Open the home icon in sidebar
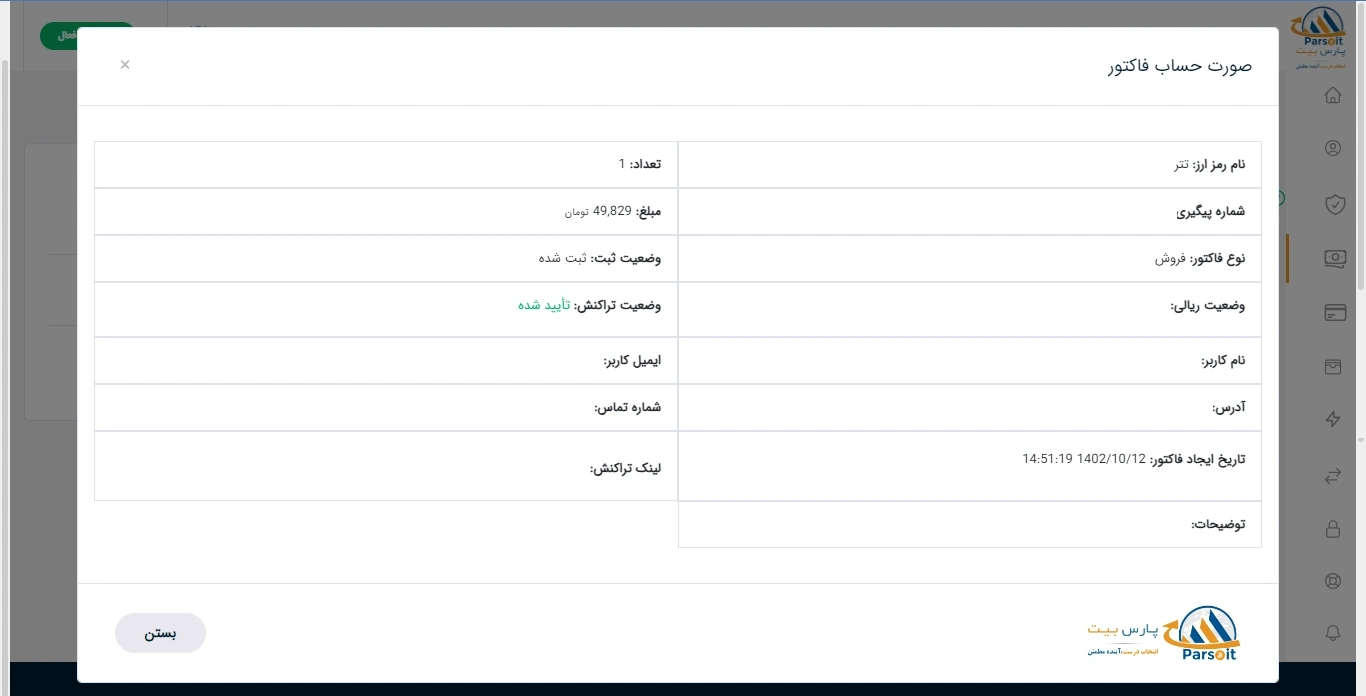The image size is (1366, 696). click(x=1332, y=96)
